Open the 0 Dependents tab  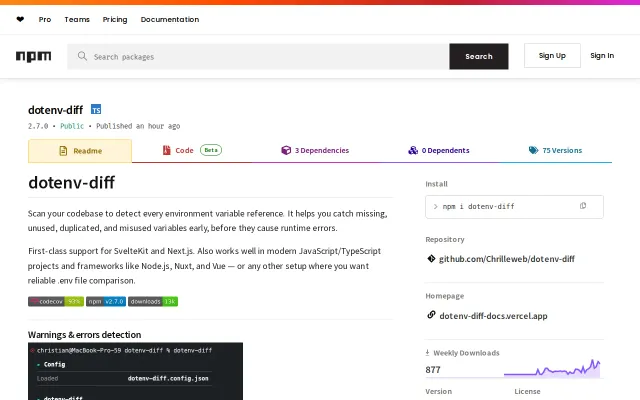point(439,150)
